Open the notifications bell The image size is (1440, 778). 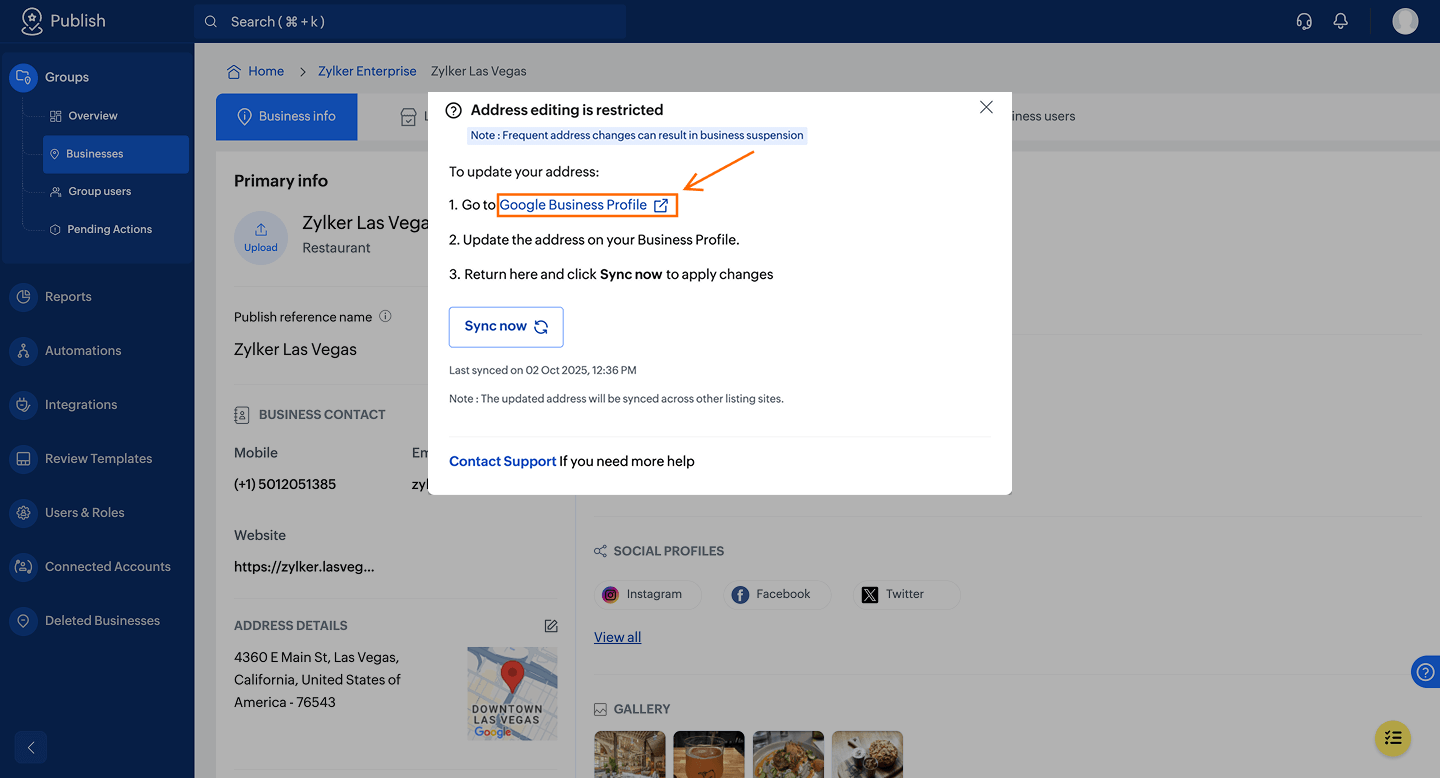pyautogui.click(x=1341, y=21)
